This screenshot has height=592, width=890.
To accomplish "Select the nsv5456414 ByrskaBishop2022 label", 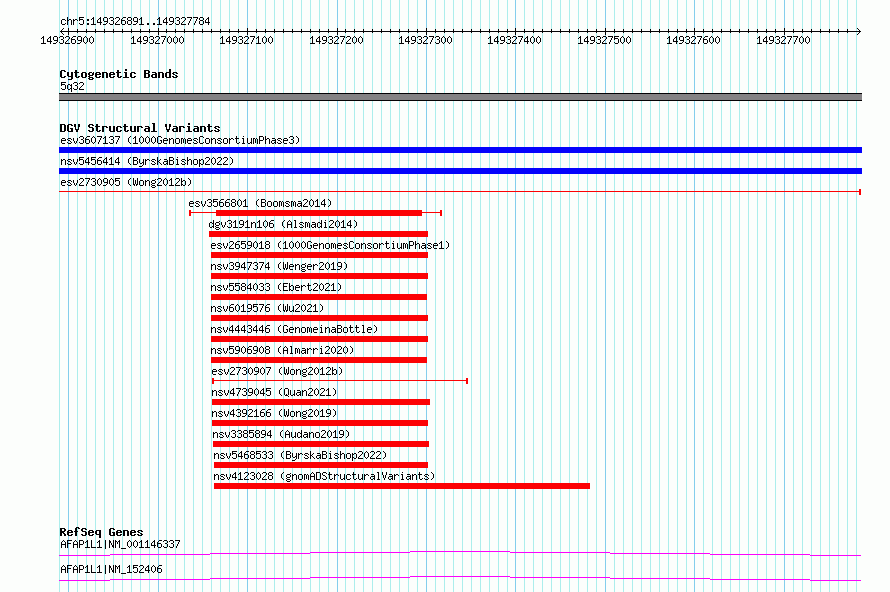I will tap(147, 161).
